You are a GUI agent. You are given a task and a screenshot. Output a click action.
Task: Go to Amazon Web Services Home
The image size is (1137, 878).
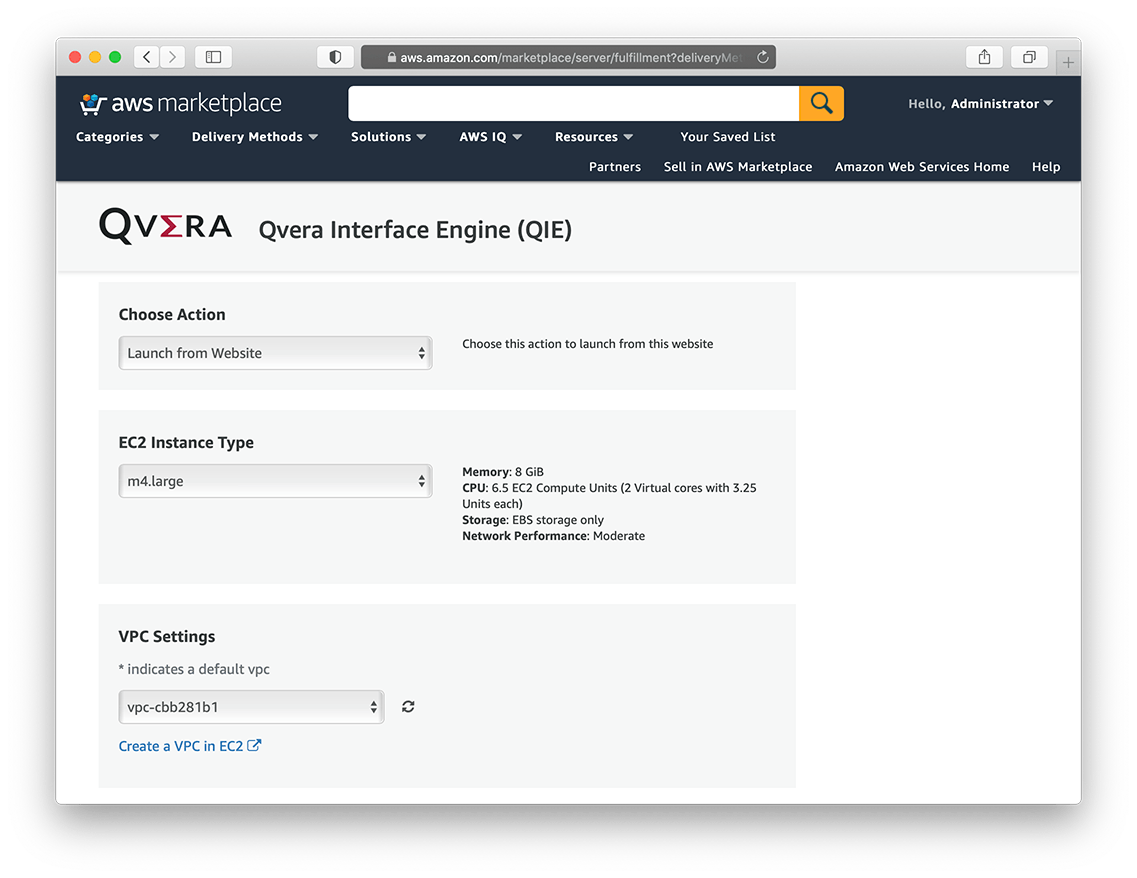(x=922, y=167)
